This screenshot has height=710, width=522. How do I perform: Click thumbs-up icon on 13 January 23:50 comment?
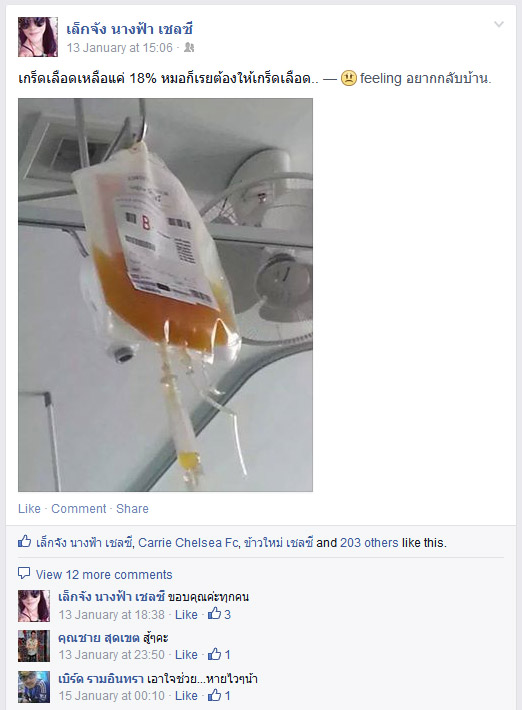[214, 654]
